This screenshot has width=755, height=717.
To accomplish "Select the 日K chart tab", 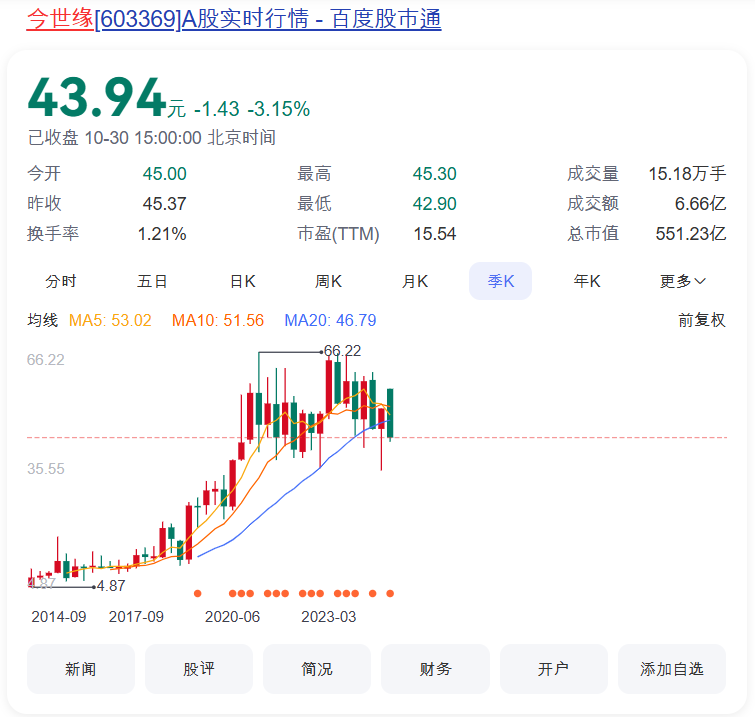I will pyautogui.click(x=243, y=281).
